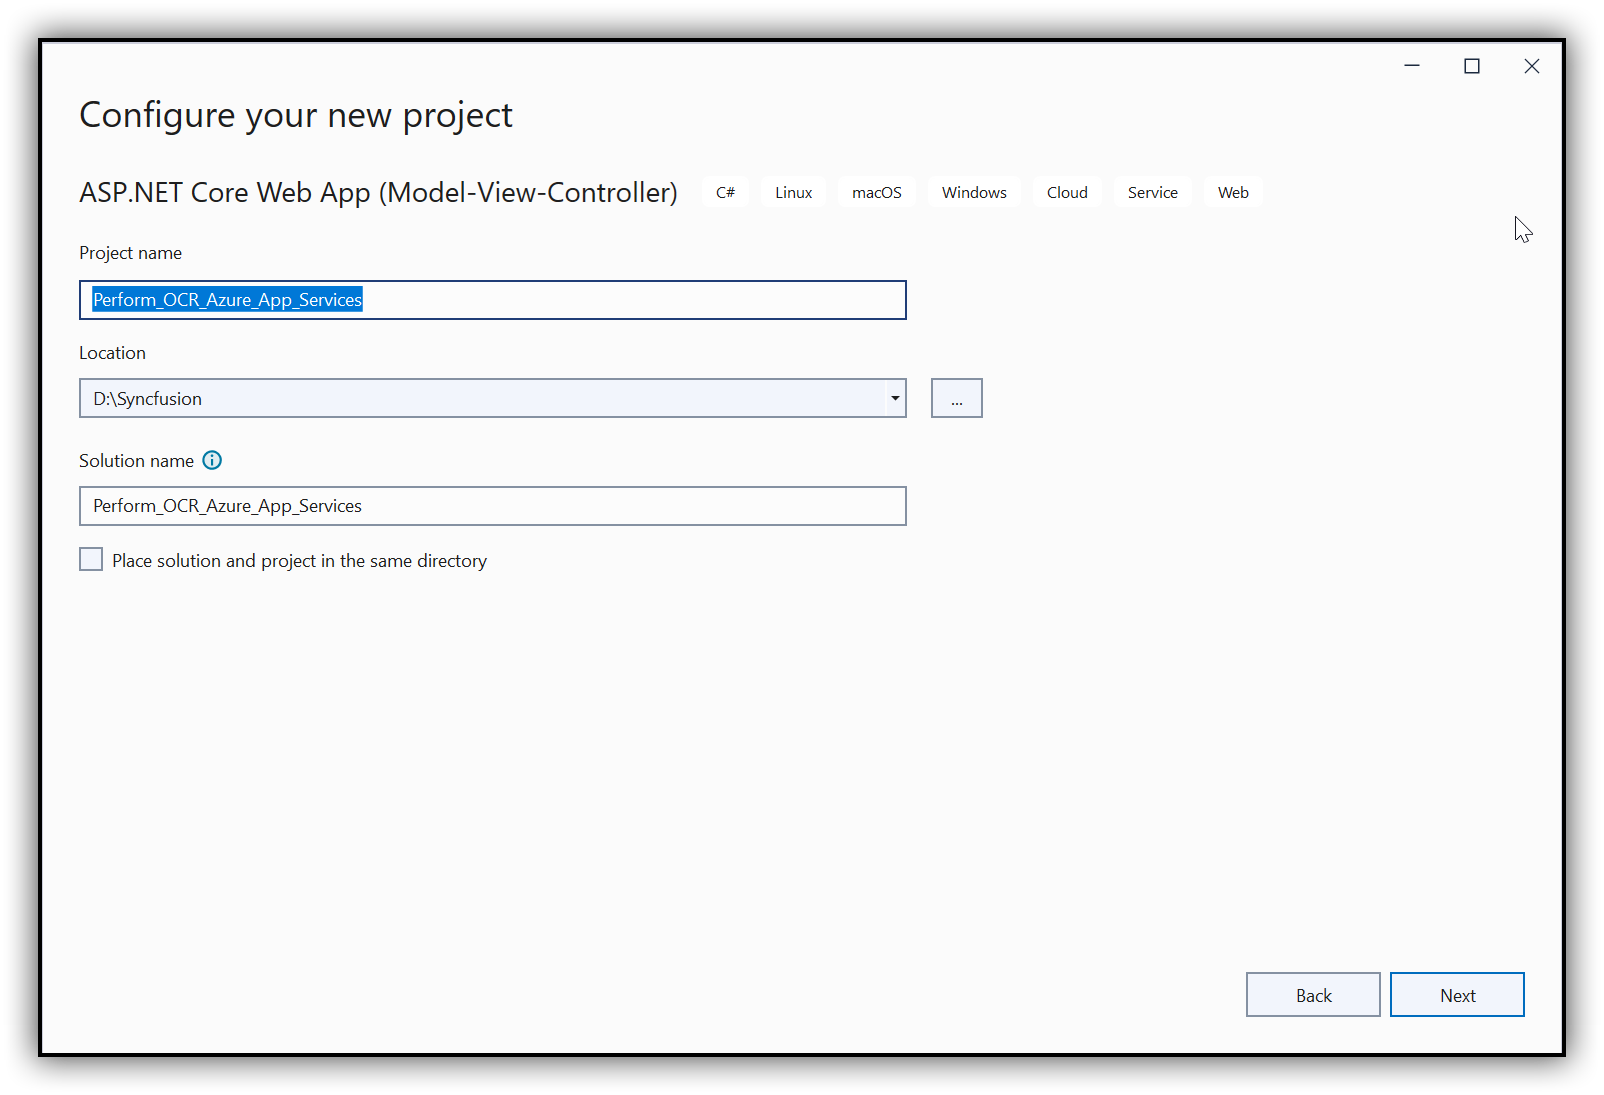Click the C# language tag
This screenshot has width=1604, height=1095.
pyautogui.click(x=725, y=192)
